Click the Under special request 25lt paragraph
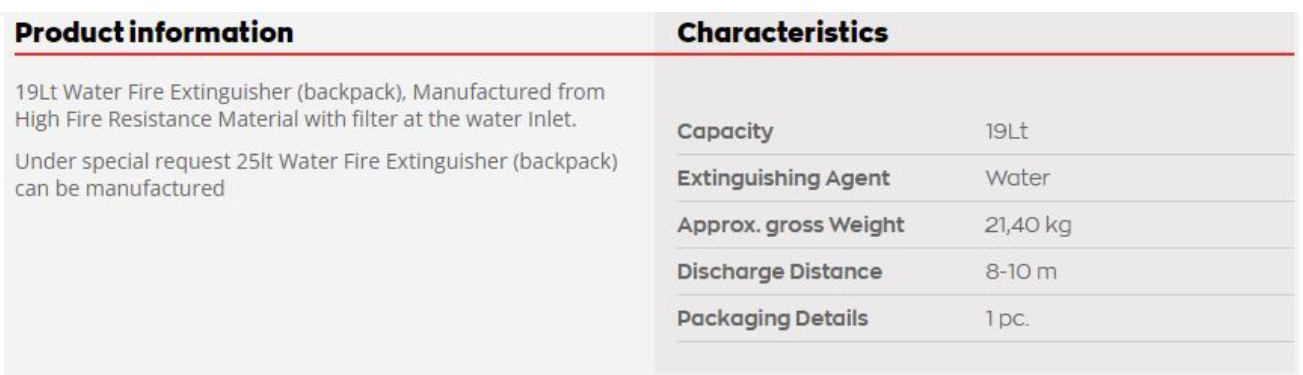 pyautogui.click(x=316, y=173)
